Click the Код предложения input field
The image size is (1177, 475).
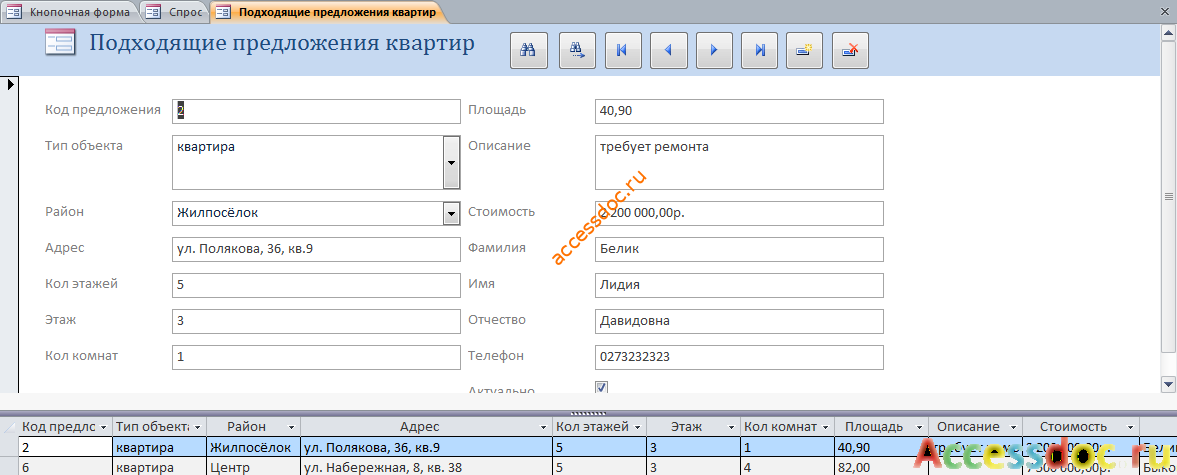click(x=316, y=111)
